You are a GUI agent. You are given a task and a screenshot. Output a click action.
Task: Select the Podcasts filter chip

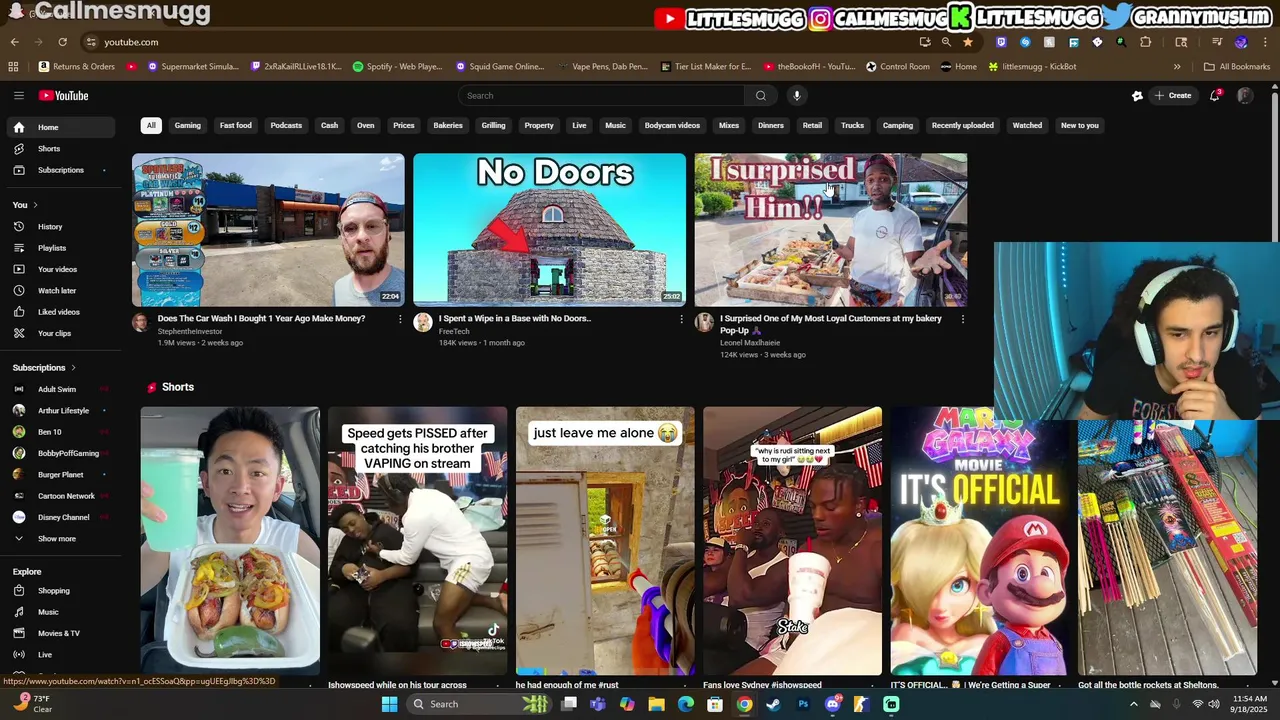[286, 126]
